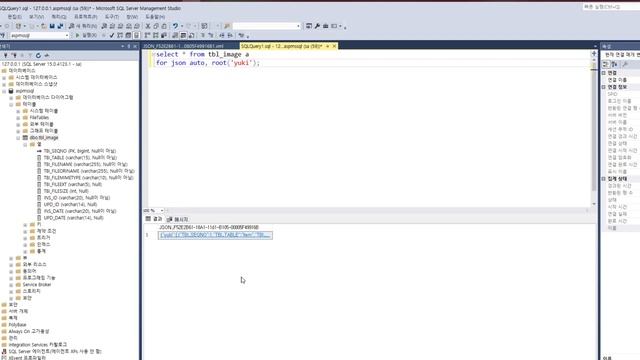Sort properties alphabetically icon
Viewport: 640px width, 360px height.
coord(614,64)
